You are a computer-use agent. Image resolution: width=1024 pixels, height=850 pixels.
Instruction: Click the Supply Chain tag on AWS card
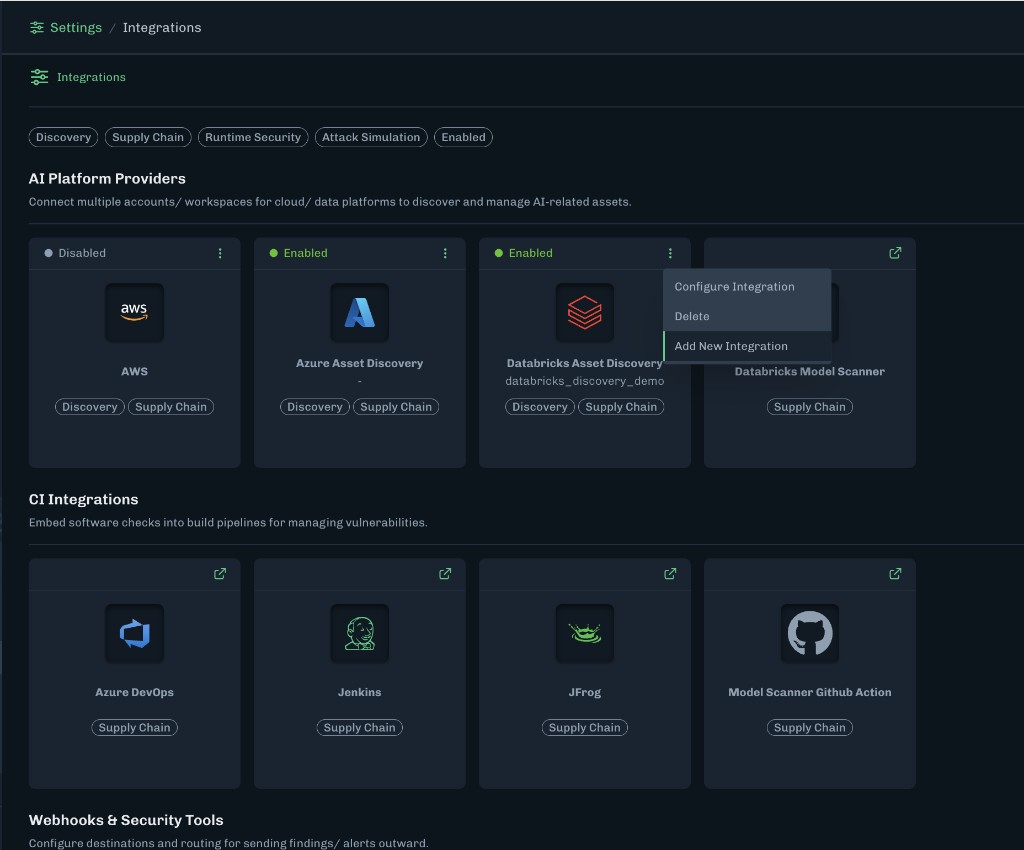(171, 407)
